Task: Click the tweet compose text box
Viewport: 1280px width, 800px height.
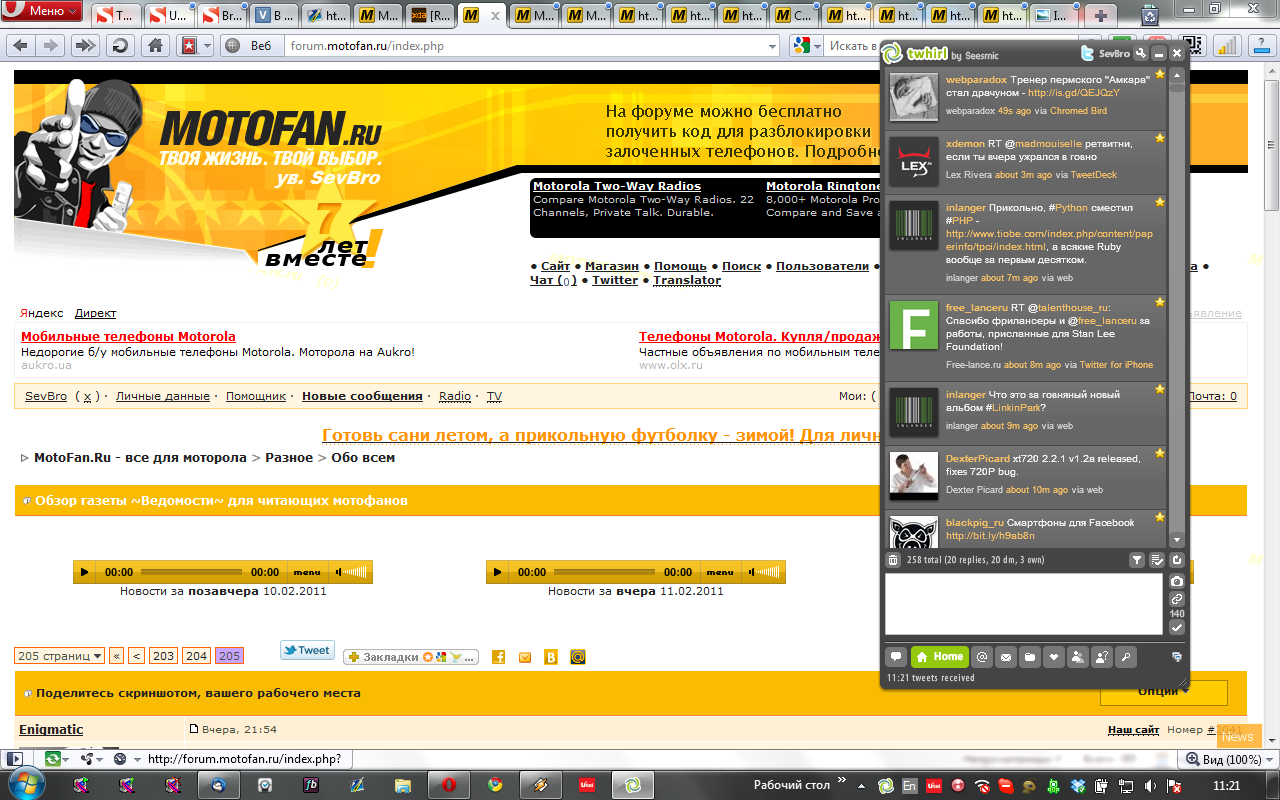Action: pos(1024,604)
